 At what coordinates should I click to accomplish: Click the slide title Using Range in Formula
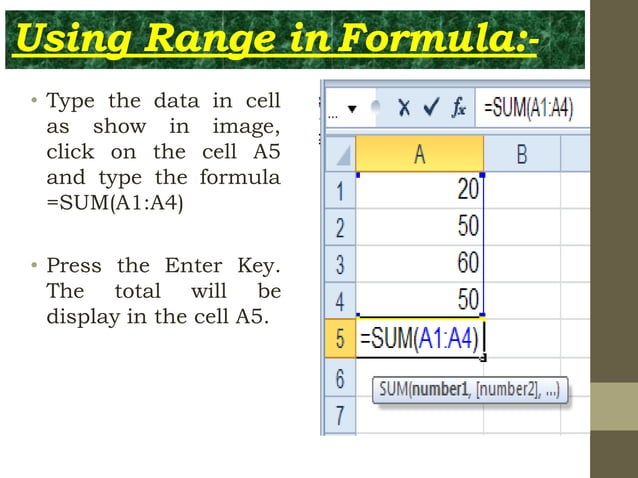click(277, 39)
